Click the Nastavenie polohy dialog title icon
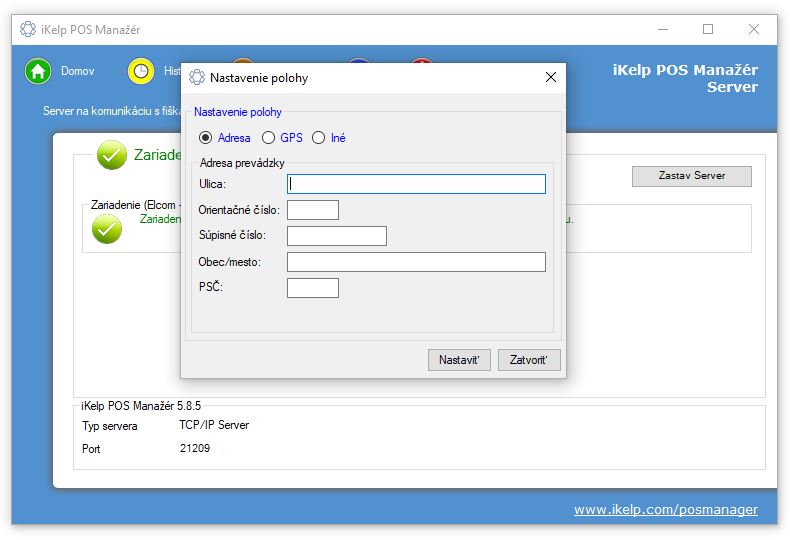790x540 pixels. pyautogui.click(x=197, y=78)
